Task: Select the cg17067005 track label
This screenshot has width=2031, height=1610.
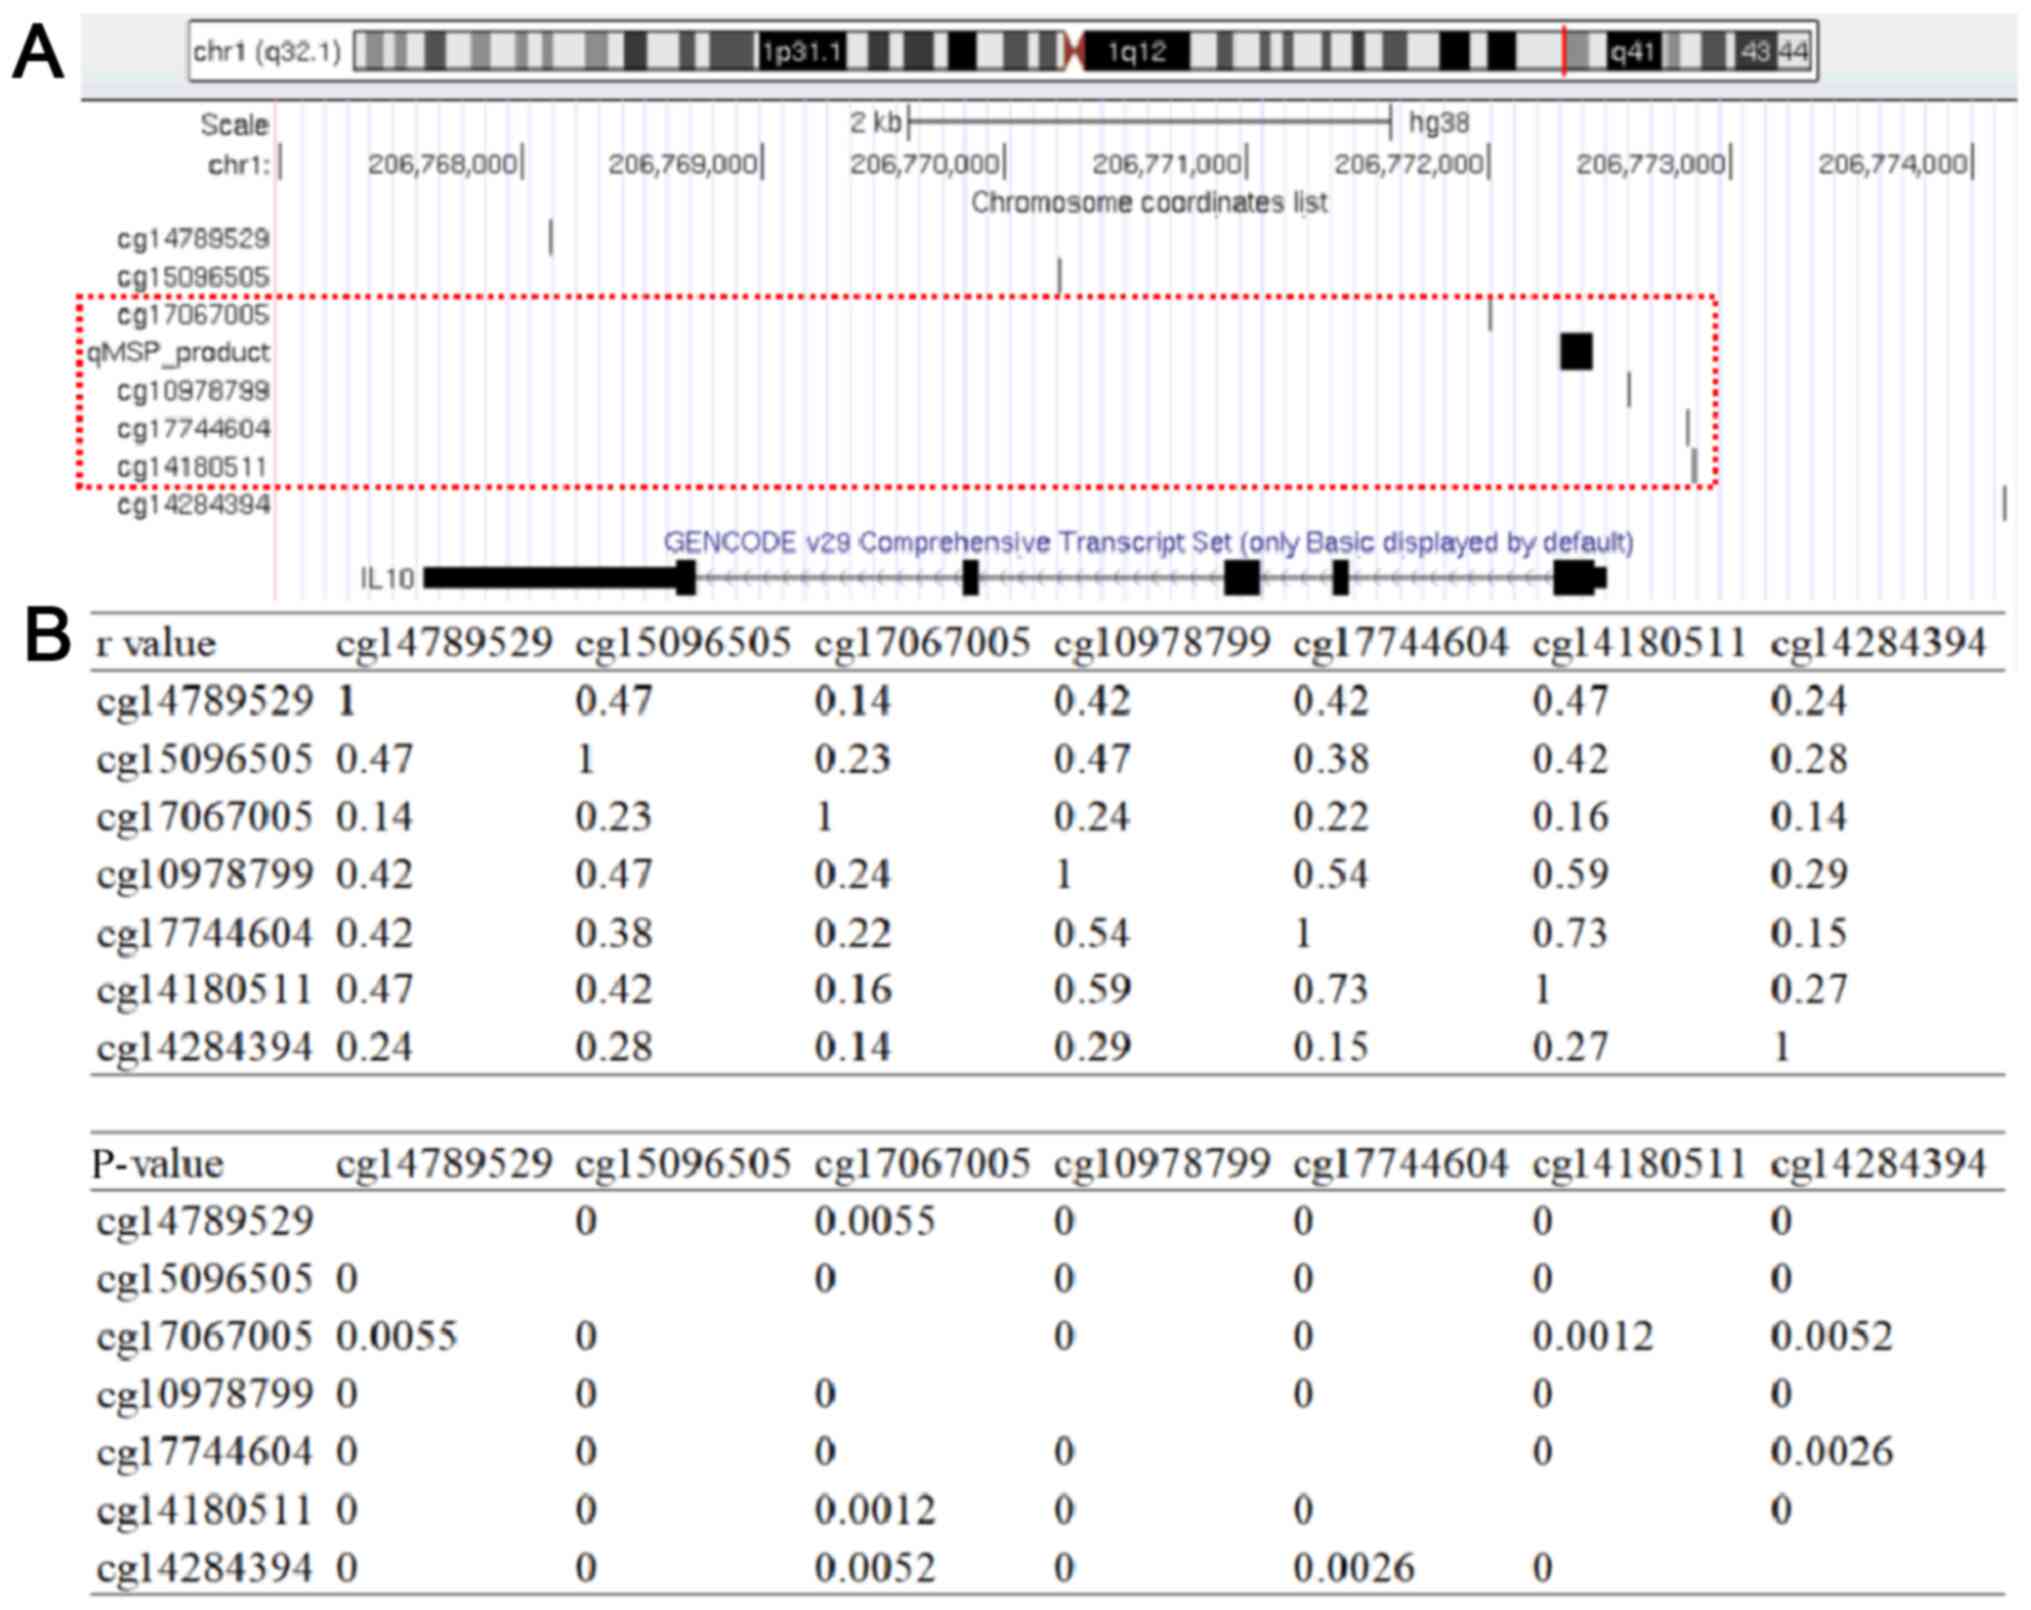Action: [193, 315]
